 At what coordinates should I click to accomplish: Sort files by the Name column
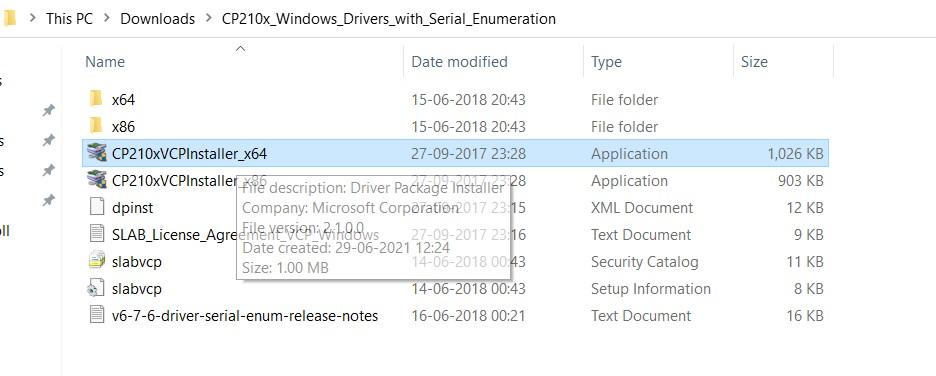pos(105,61)
